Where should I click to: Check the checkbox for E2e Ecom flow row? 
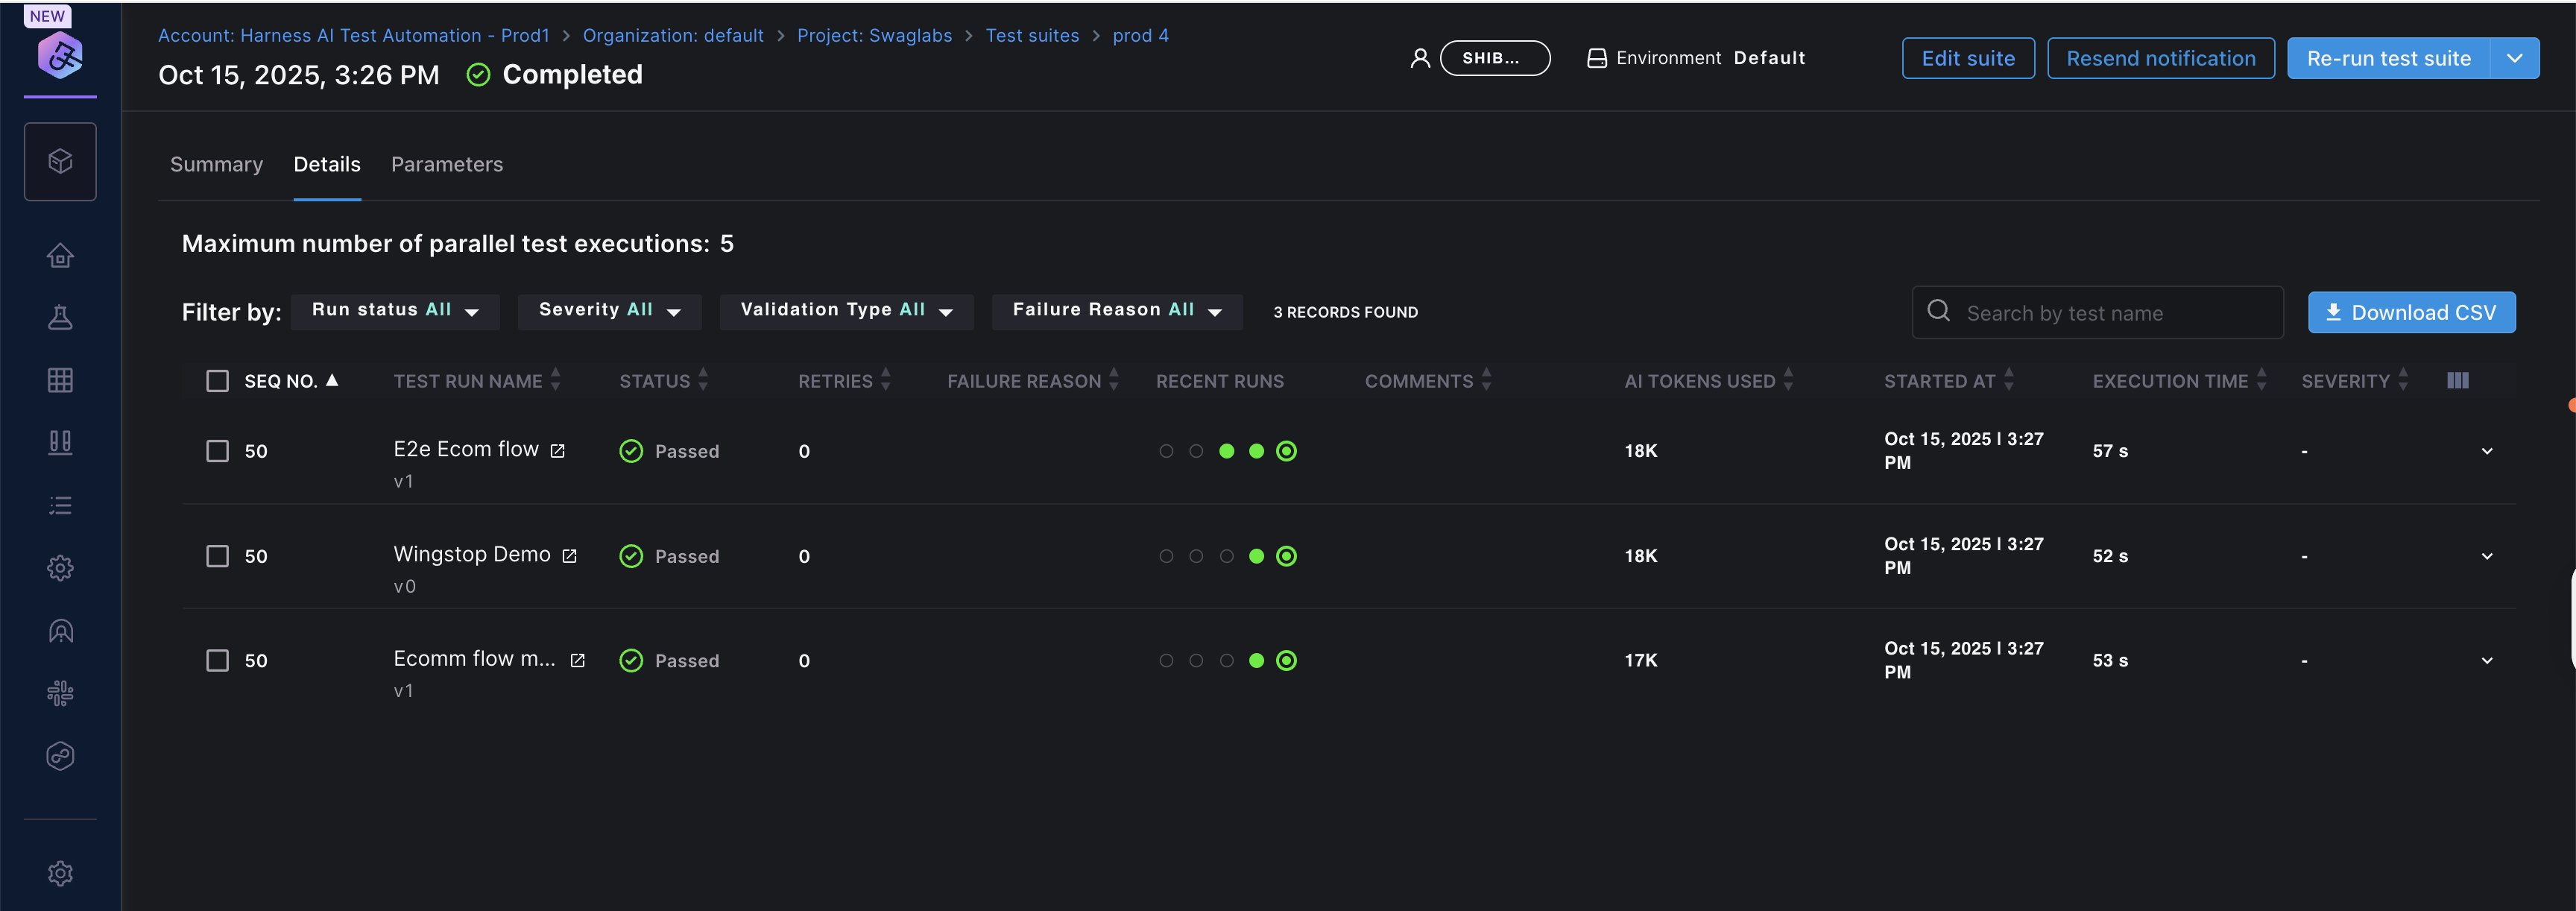coord(217,450)
